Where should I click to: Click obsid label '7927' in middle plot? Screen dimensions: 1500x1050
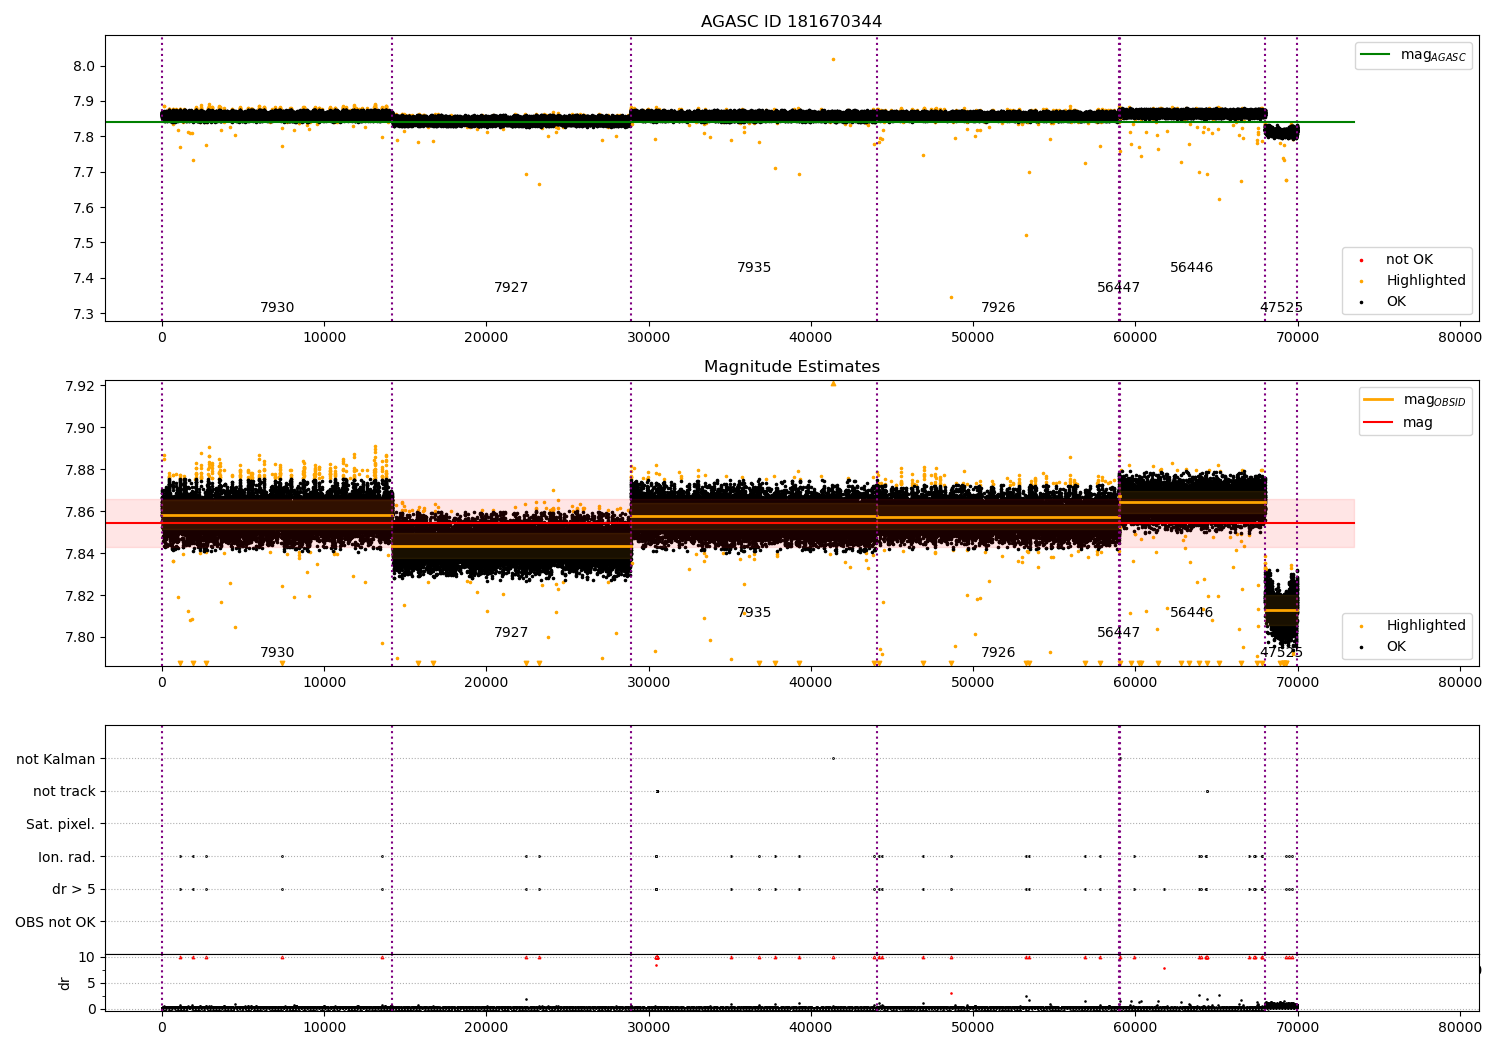pyautogui.click(x=511, y=633)
